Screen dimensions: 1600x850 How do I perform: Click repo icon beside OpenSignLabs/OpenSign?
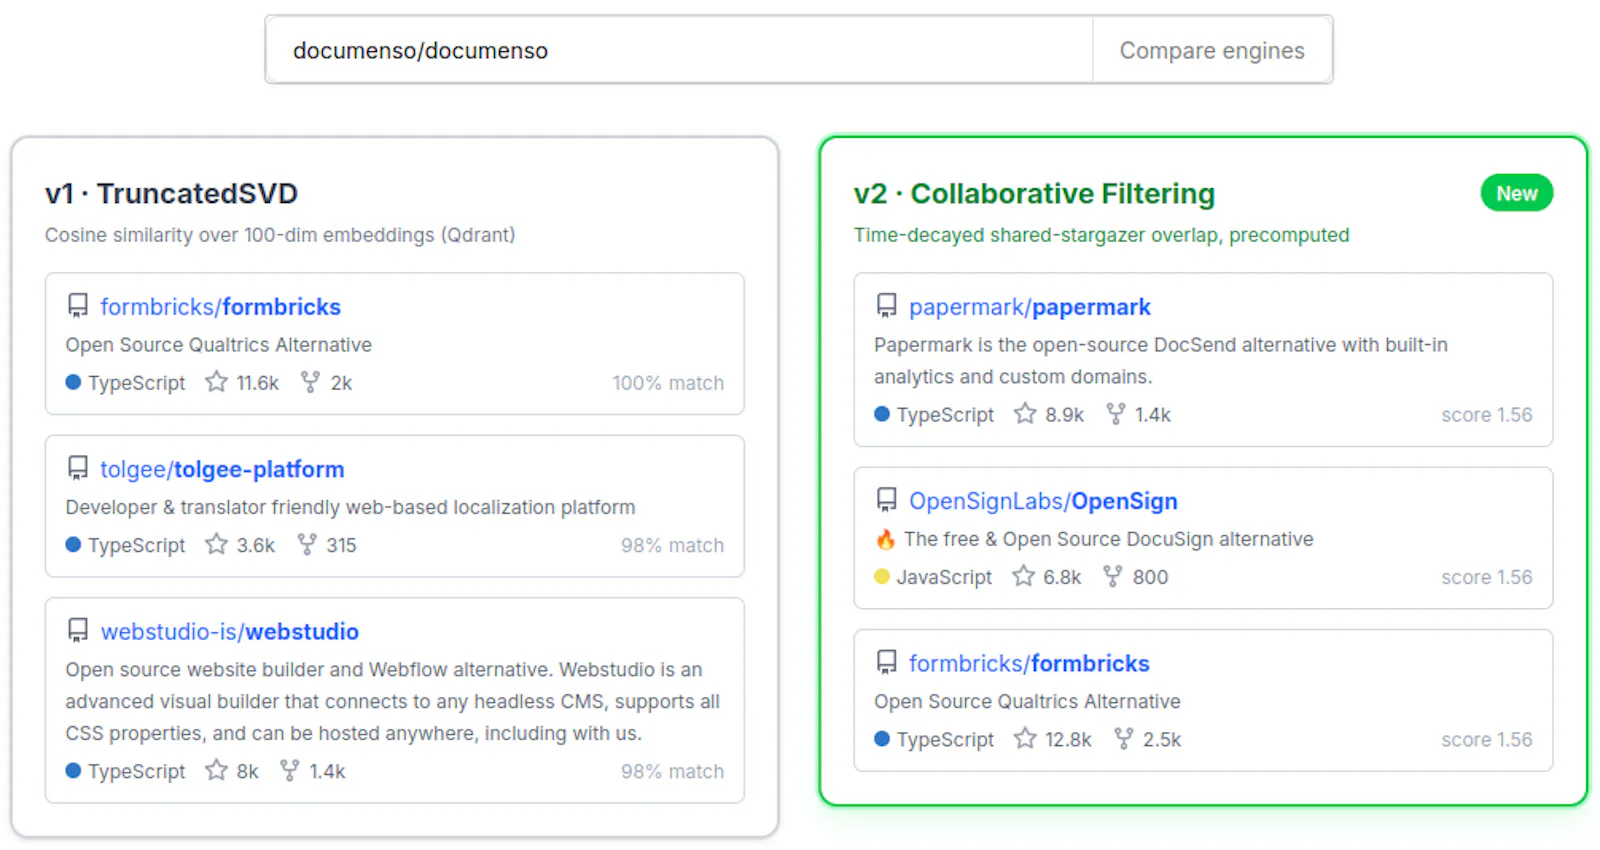coord(887,500)
